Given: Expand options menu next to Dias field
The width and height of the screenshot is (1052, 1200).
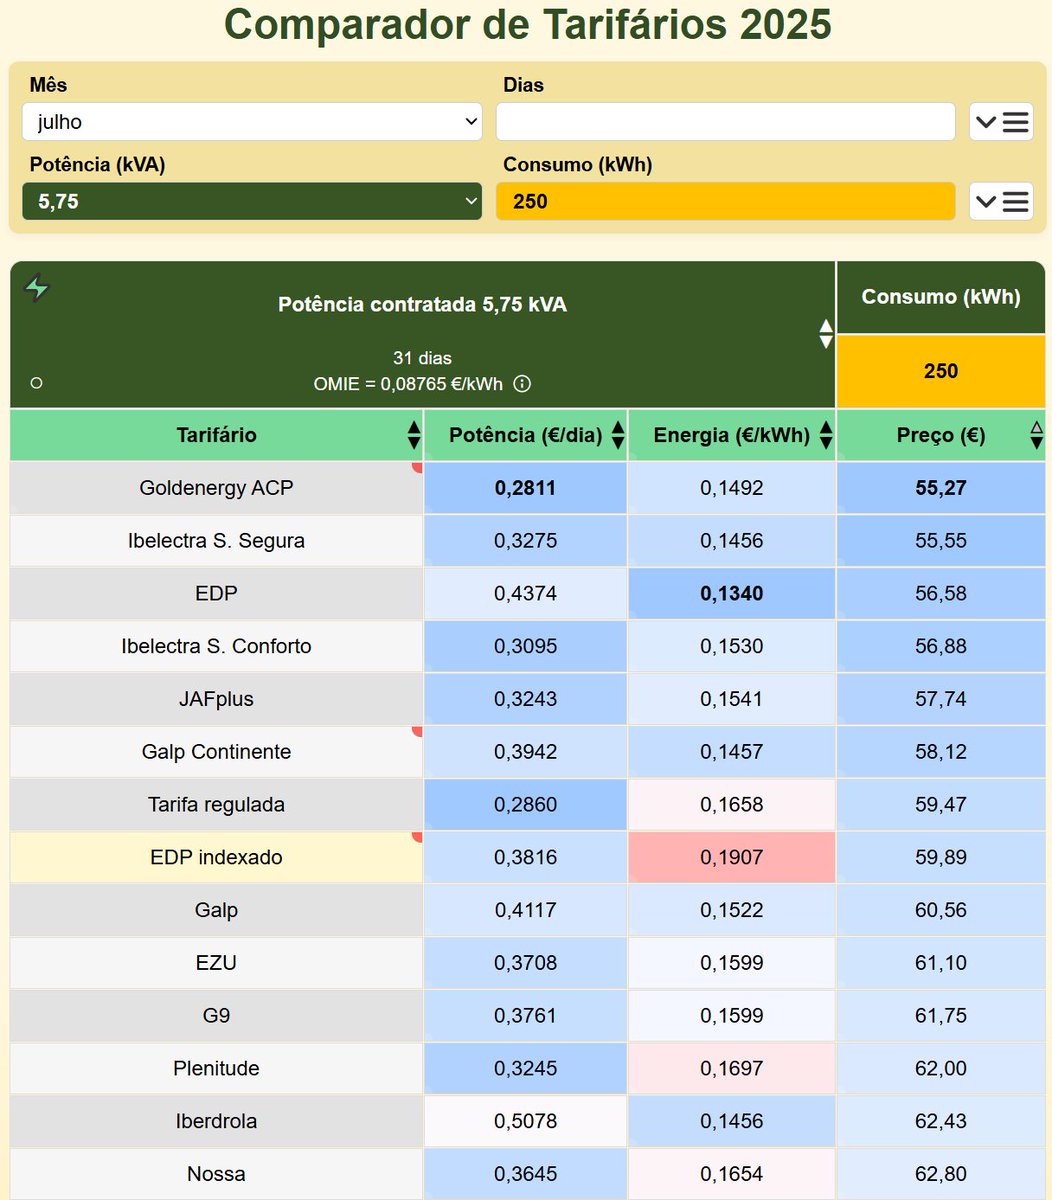Looking at the screenshot, I should pyautogui.click(x=1001, y=122).
